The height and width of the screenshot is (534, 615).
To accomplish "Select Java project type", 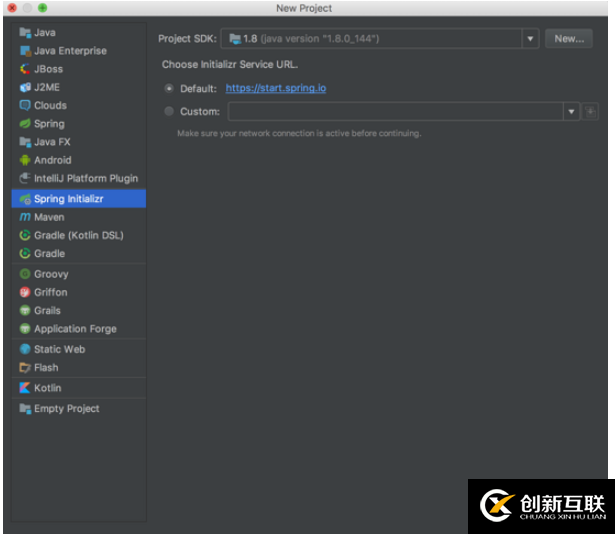I will click(x=79, y=33).
